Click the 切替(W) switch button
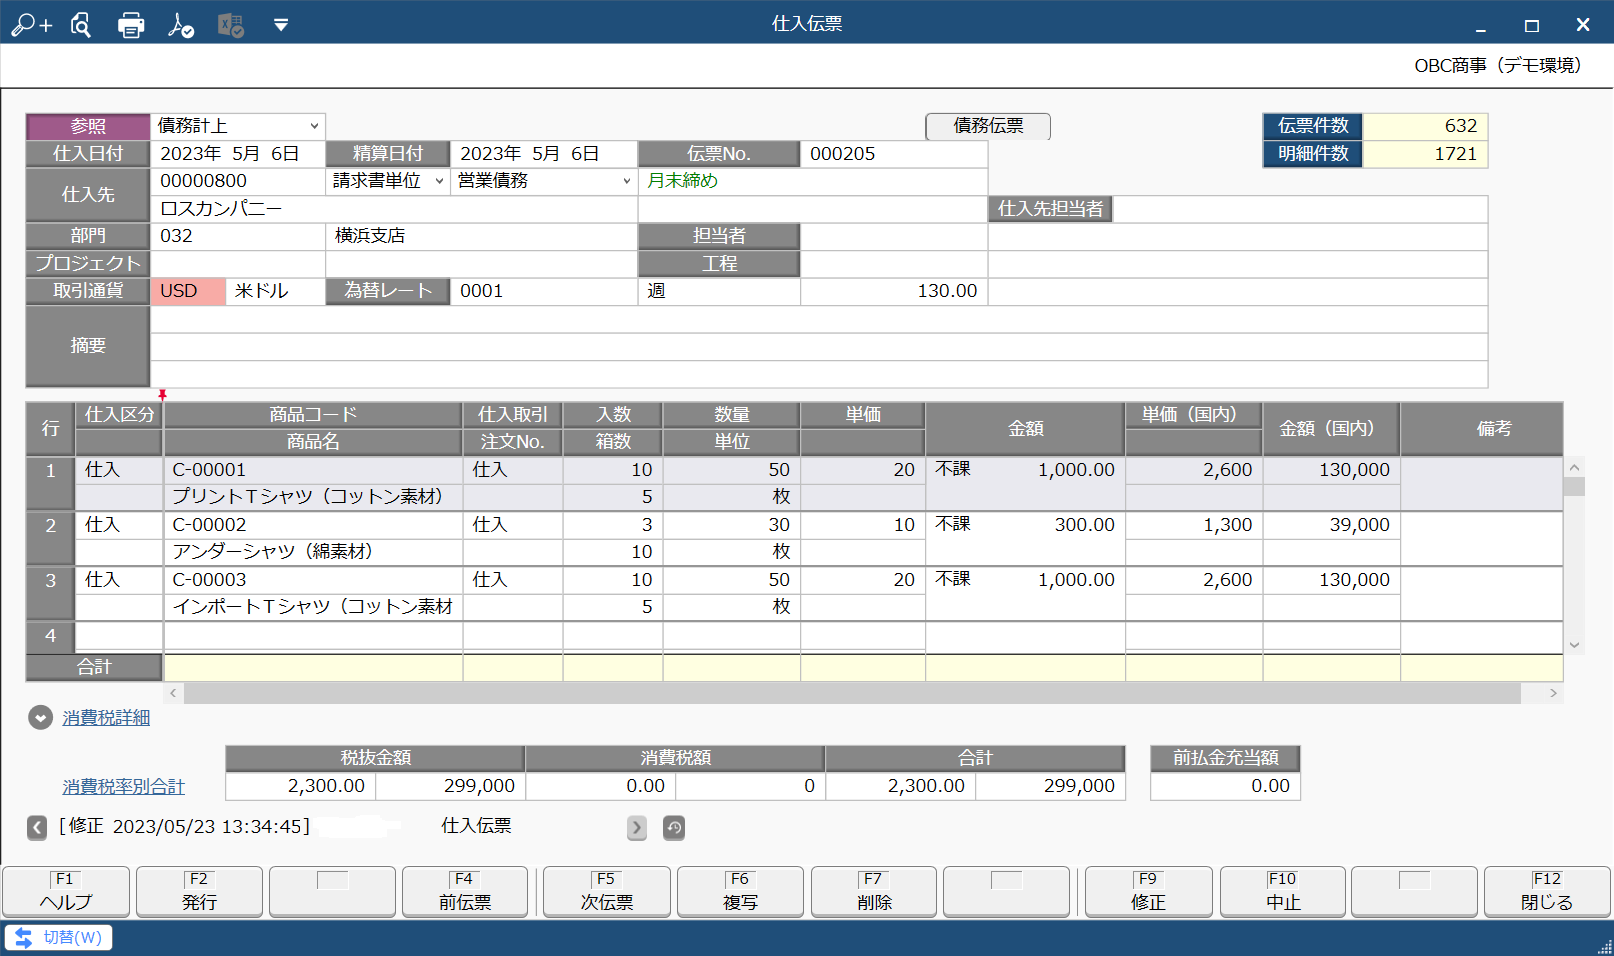Image resolution: width=1614 pixels, height=956 pixels. [58, 938]
